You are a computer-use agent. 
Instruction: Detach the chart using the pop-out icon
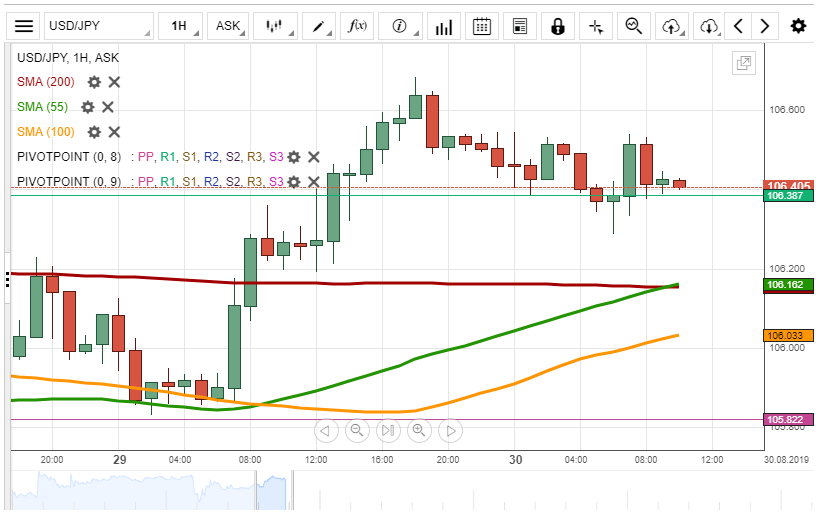pos(743,64)
